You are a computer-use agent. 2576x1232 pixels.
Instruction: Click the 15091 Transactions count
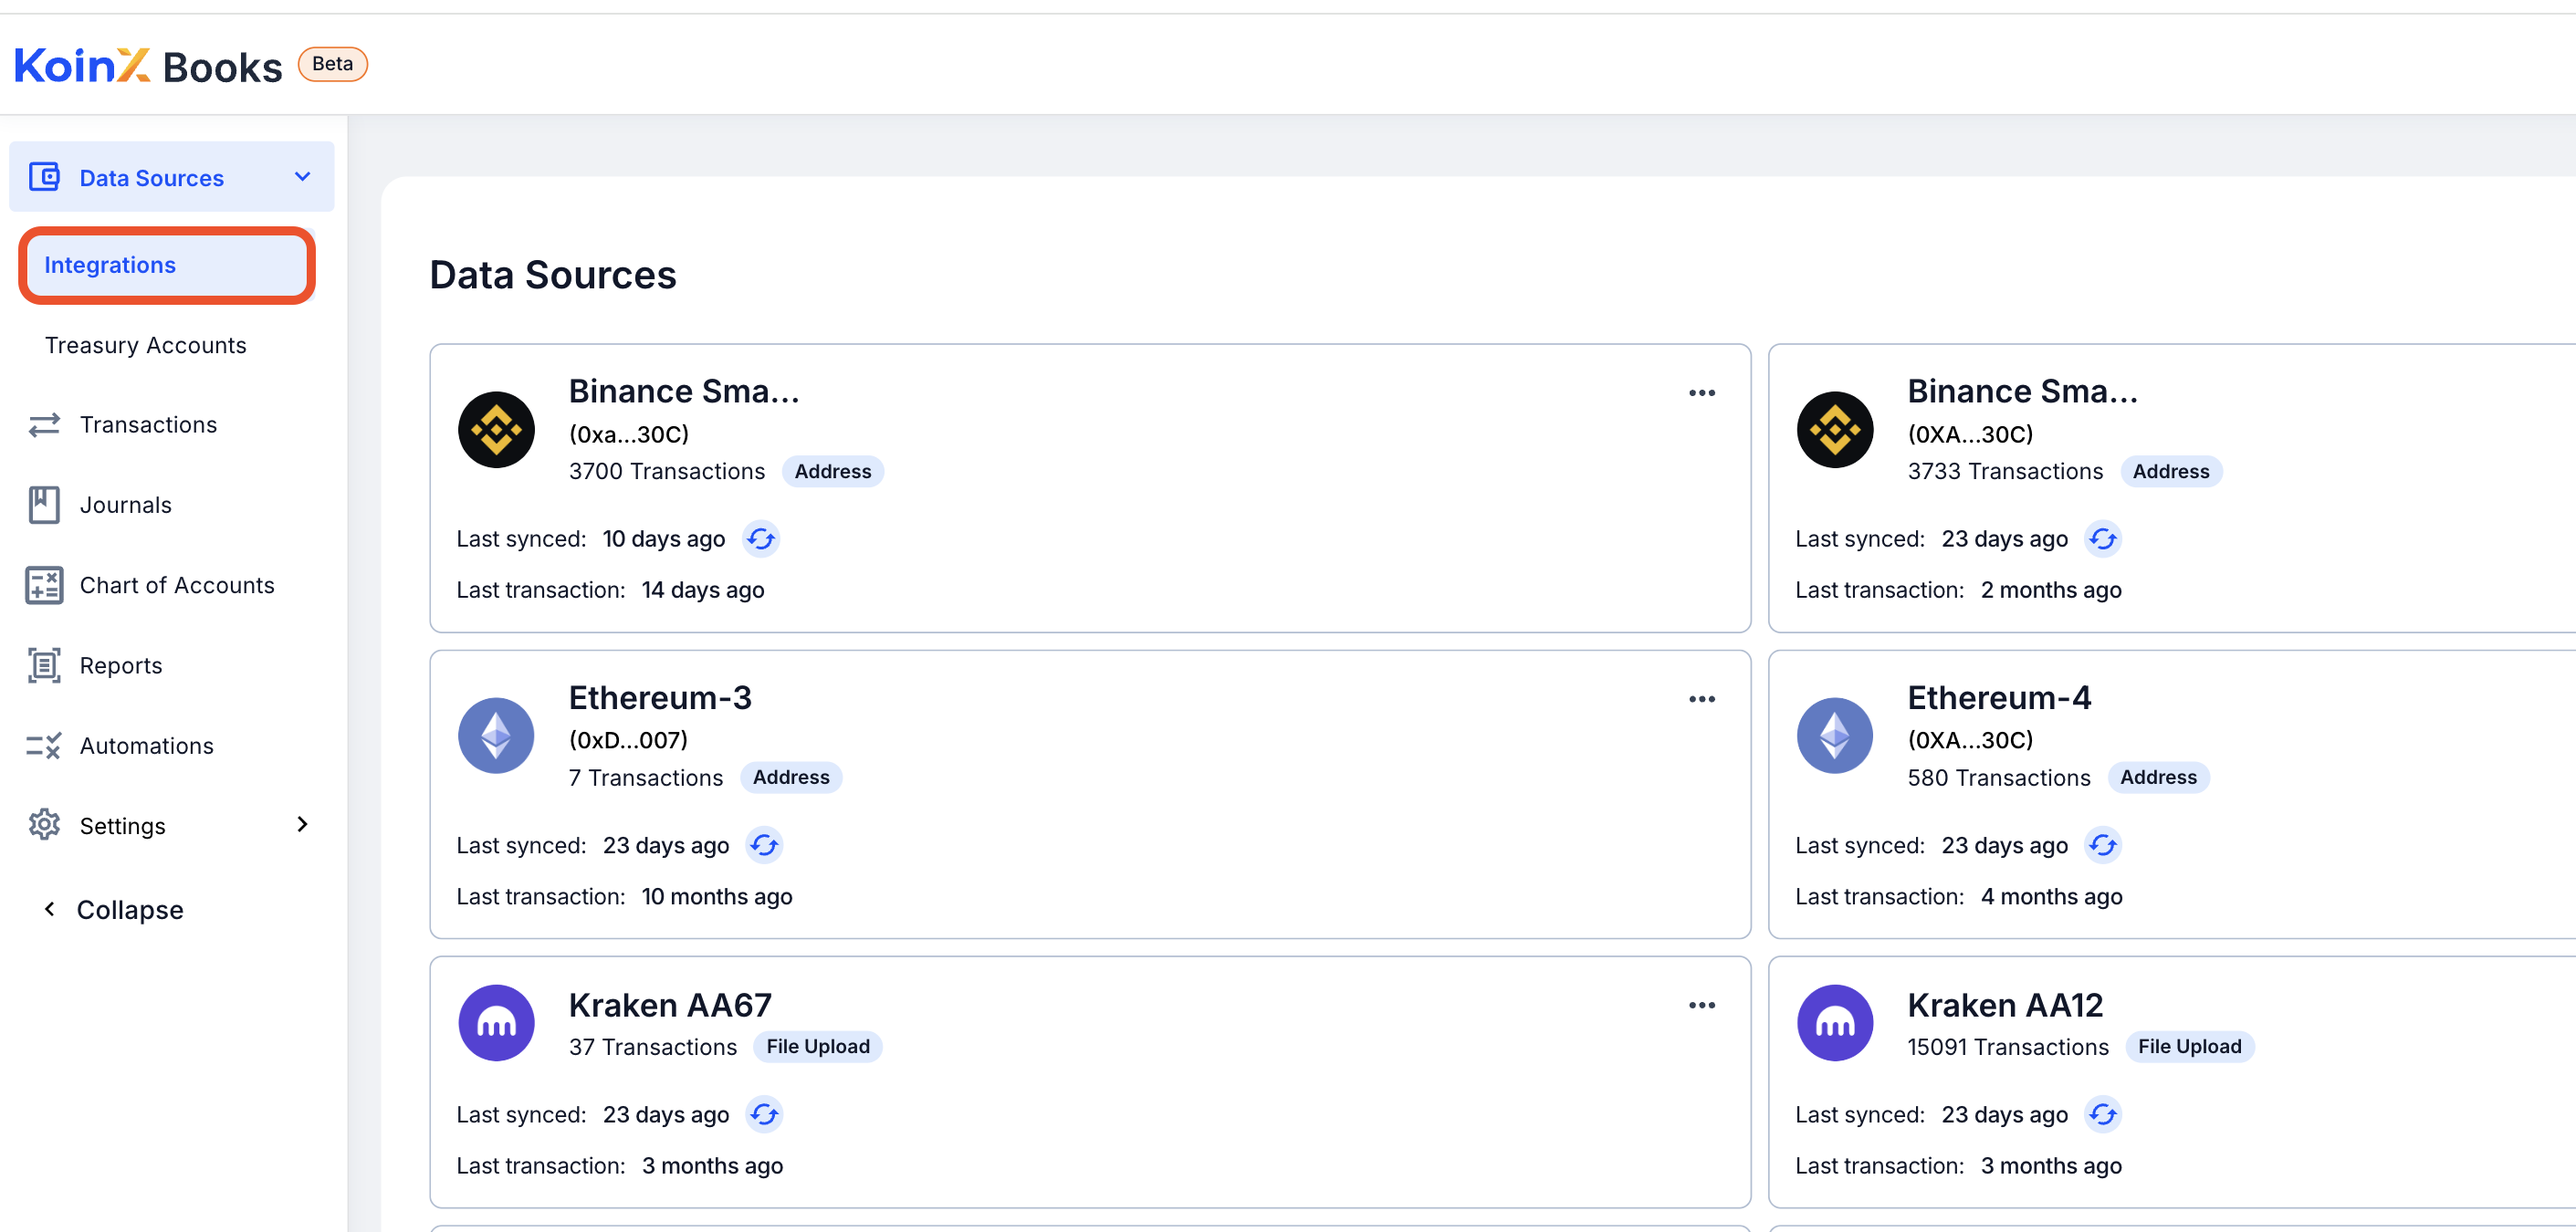2007,1047
